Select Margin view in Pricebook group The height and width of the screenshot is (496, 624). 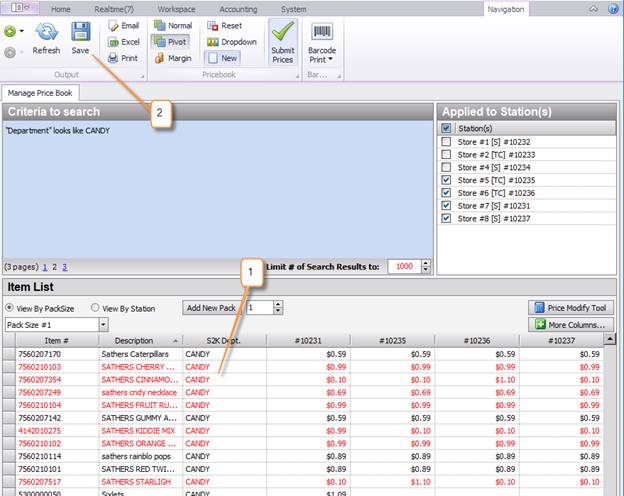pyautogui.click(x=171, y=58)
